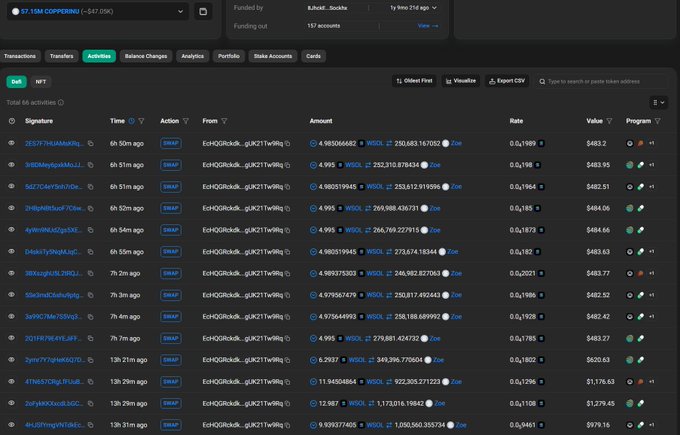Click the swap arrows icon in the 12.987 WSOL row

click(371, 403)
